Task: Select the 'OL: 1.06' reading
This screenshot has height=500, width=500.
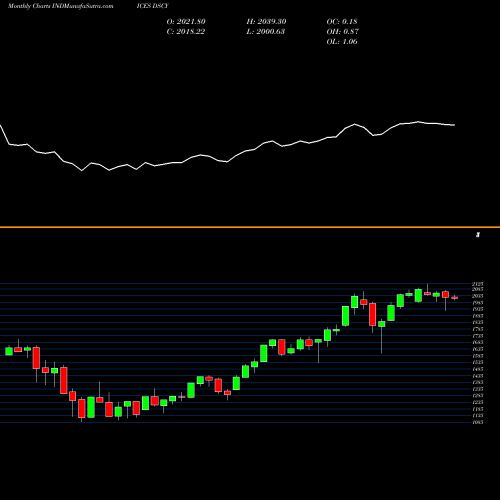Action: 342,42
